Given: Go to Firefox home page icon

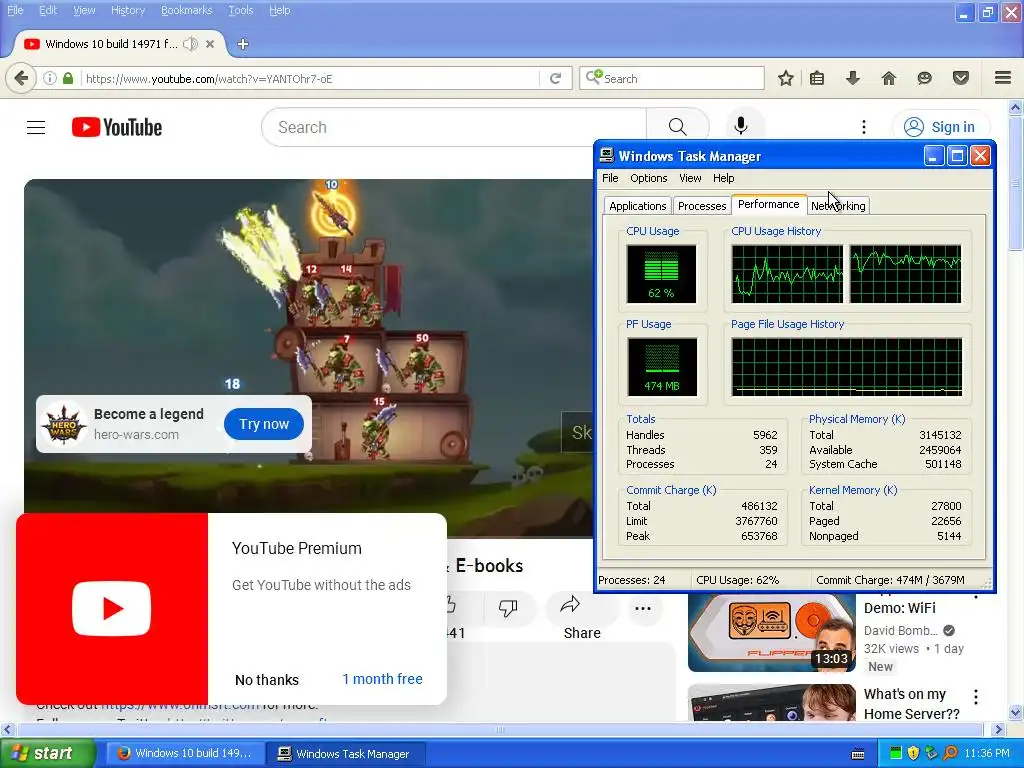Looking at the screenshot, I should [x=889, y=78].
